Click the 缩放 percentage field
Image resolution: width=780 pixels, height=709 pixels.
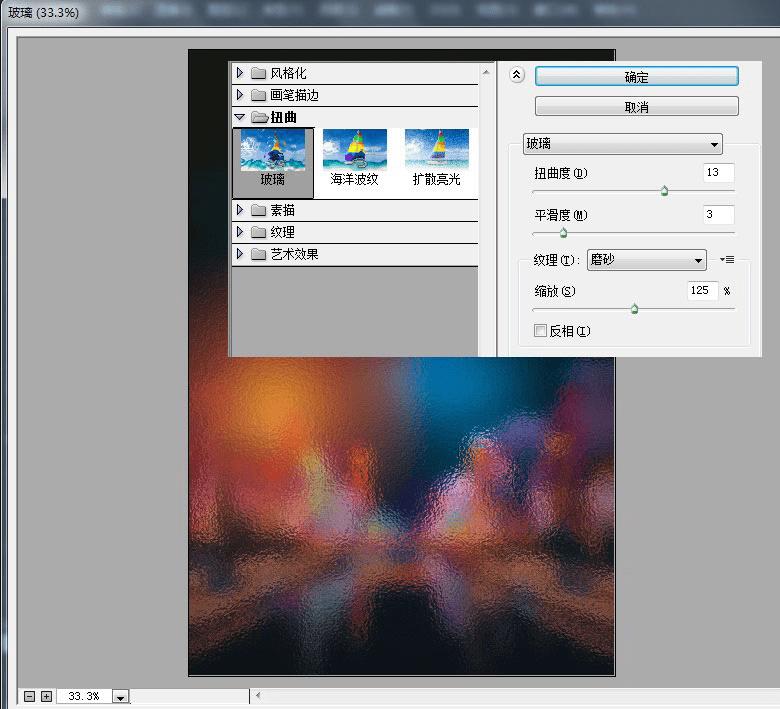click(x=702, y=291)
